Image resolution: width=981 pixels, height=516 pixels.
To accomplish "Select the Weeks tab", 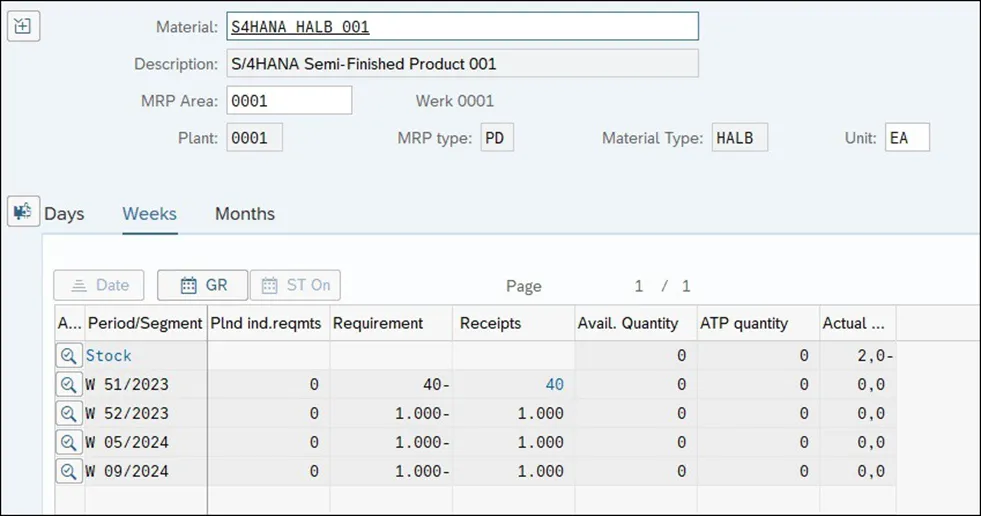I will (150, 214).
